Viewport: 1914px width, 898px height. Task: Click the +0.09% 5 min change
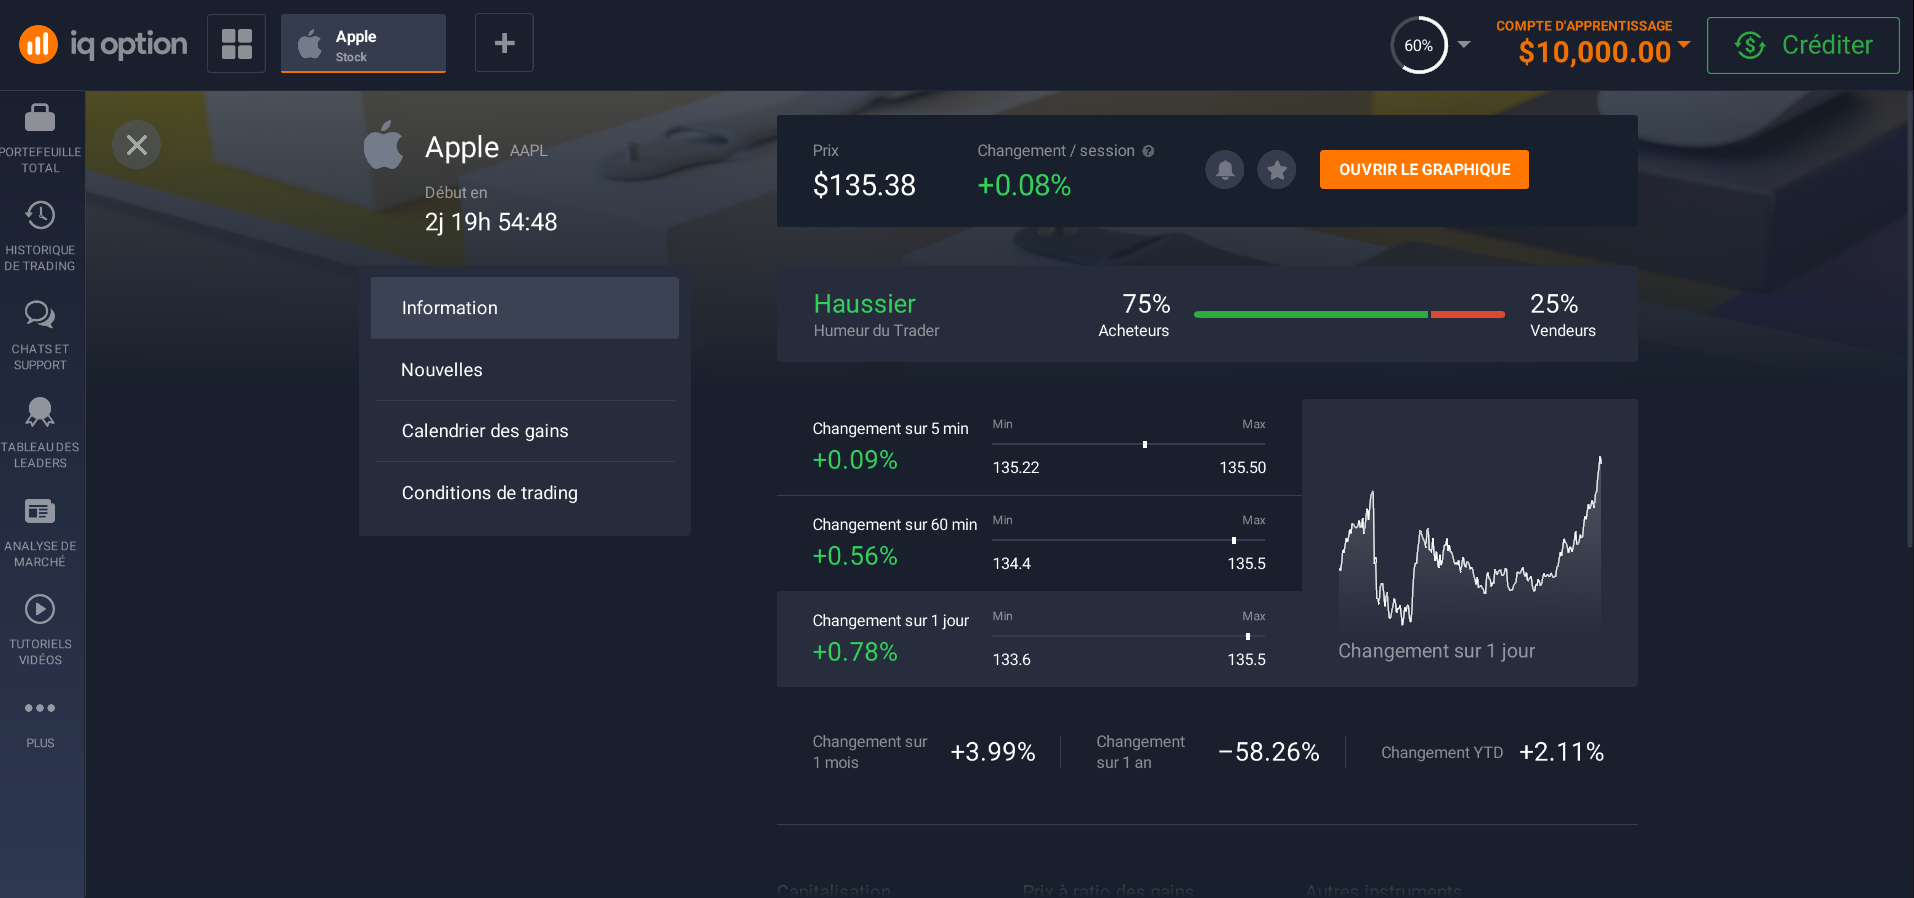coord(855,460)
